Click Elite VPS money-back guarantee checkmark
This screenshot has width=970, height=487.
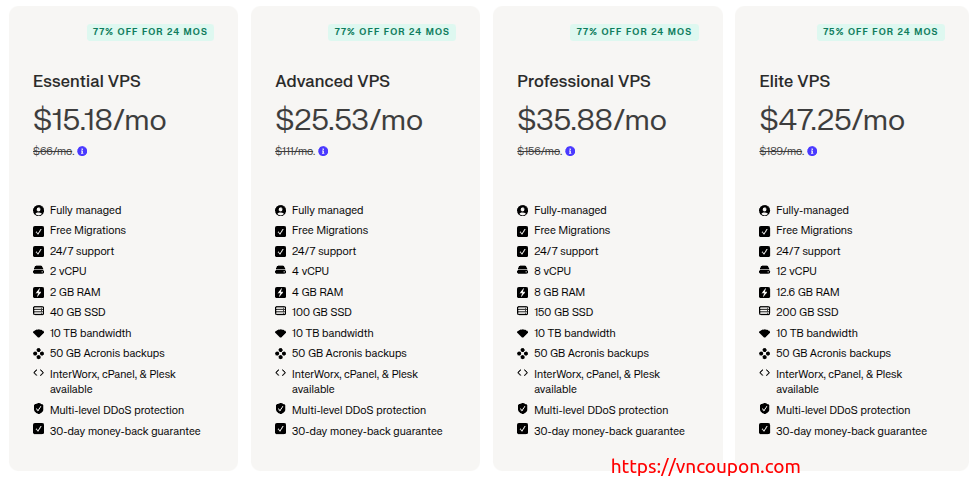(765, 430)
